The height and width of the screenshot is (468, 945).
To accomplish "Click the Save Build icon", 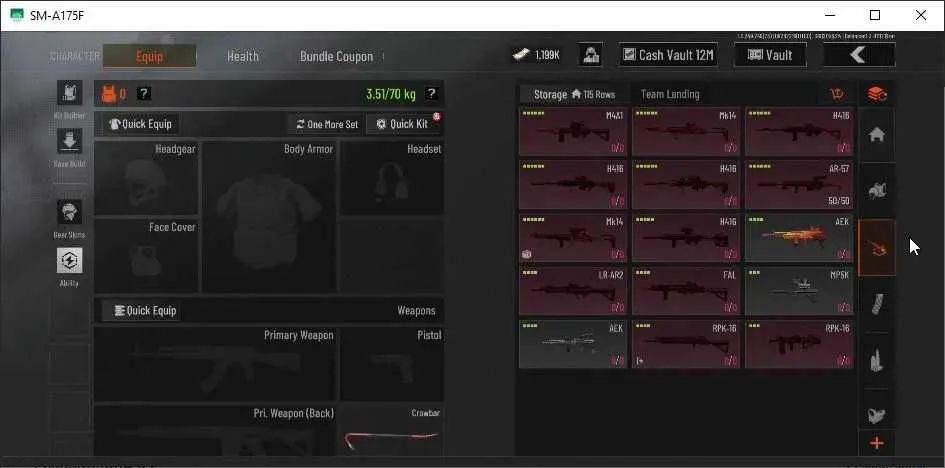I will coord(69,141).
